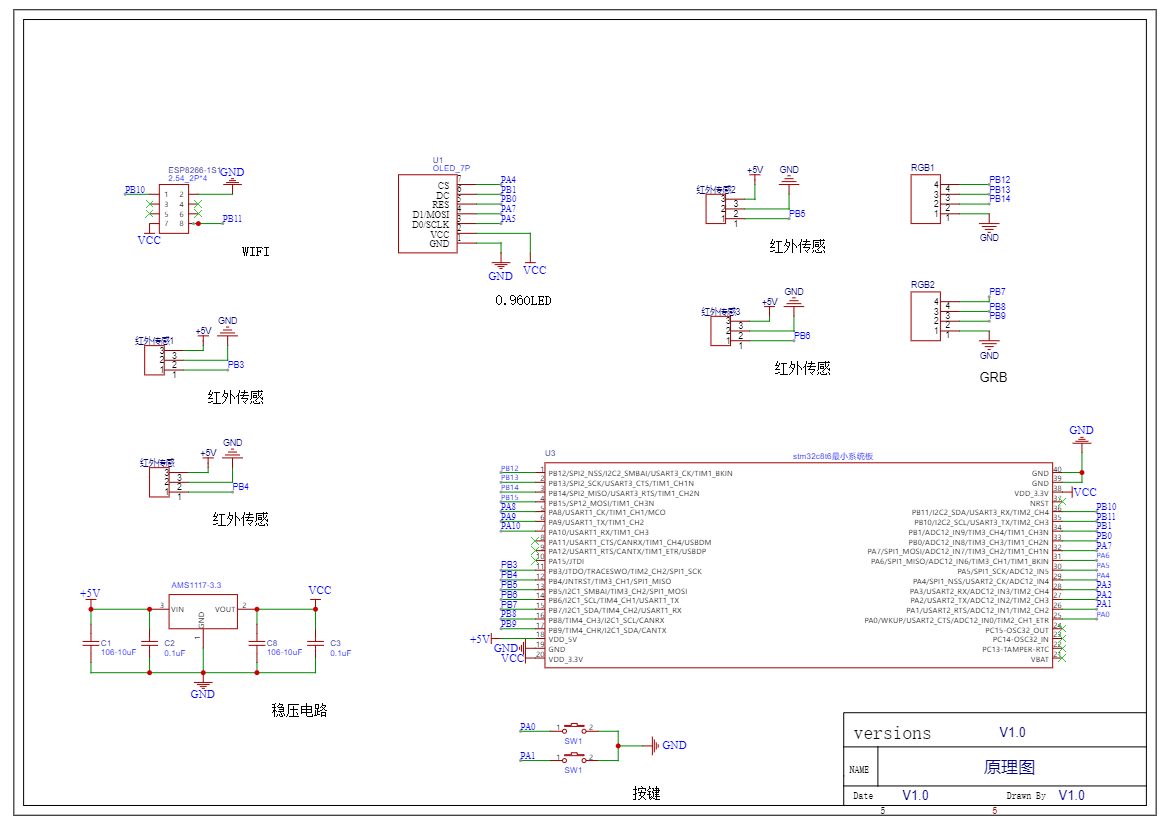Screen dimensions: 1170x825
Task: Click the "0.96OLED" section label
Action: [x=523, y=301]
